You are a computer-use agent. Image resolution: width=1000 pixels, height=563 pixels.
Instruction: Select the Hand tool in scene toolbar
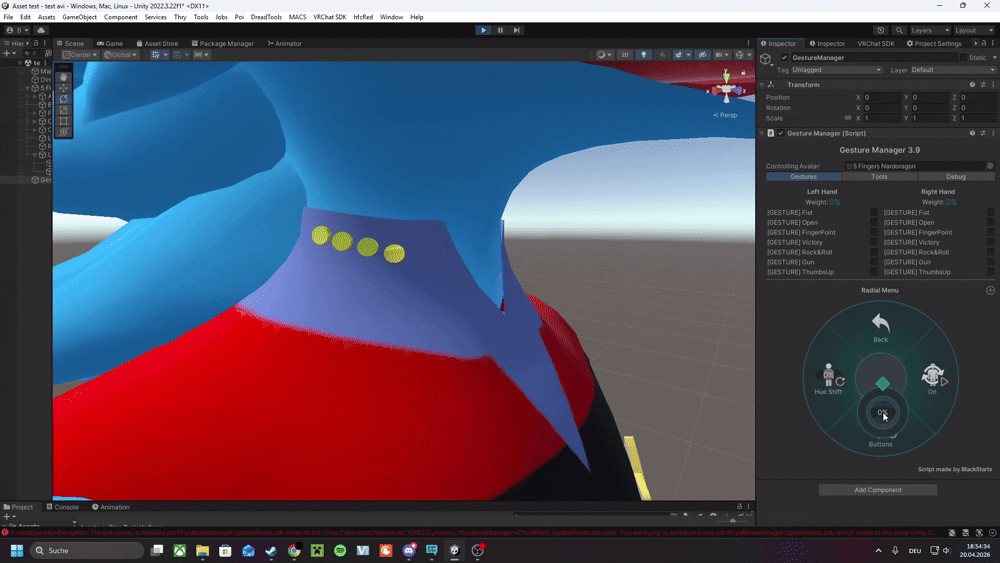(64, 76)
